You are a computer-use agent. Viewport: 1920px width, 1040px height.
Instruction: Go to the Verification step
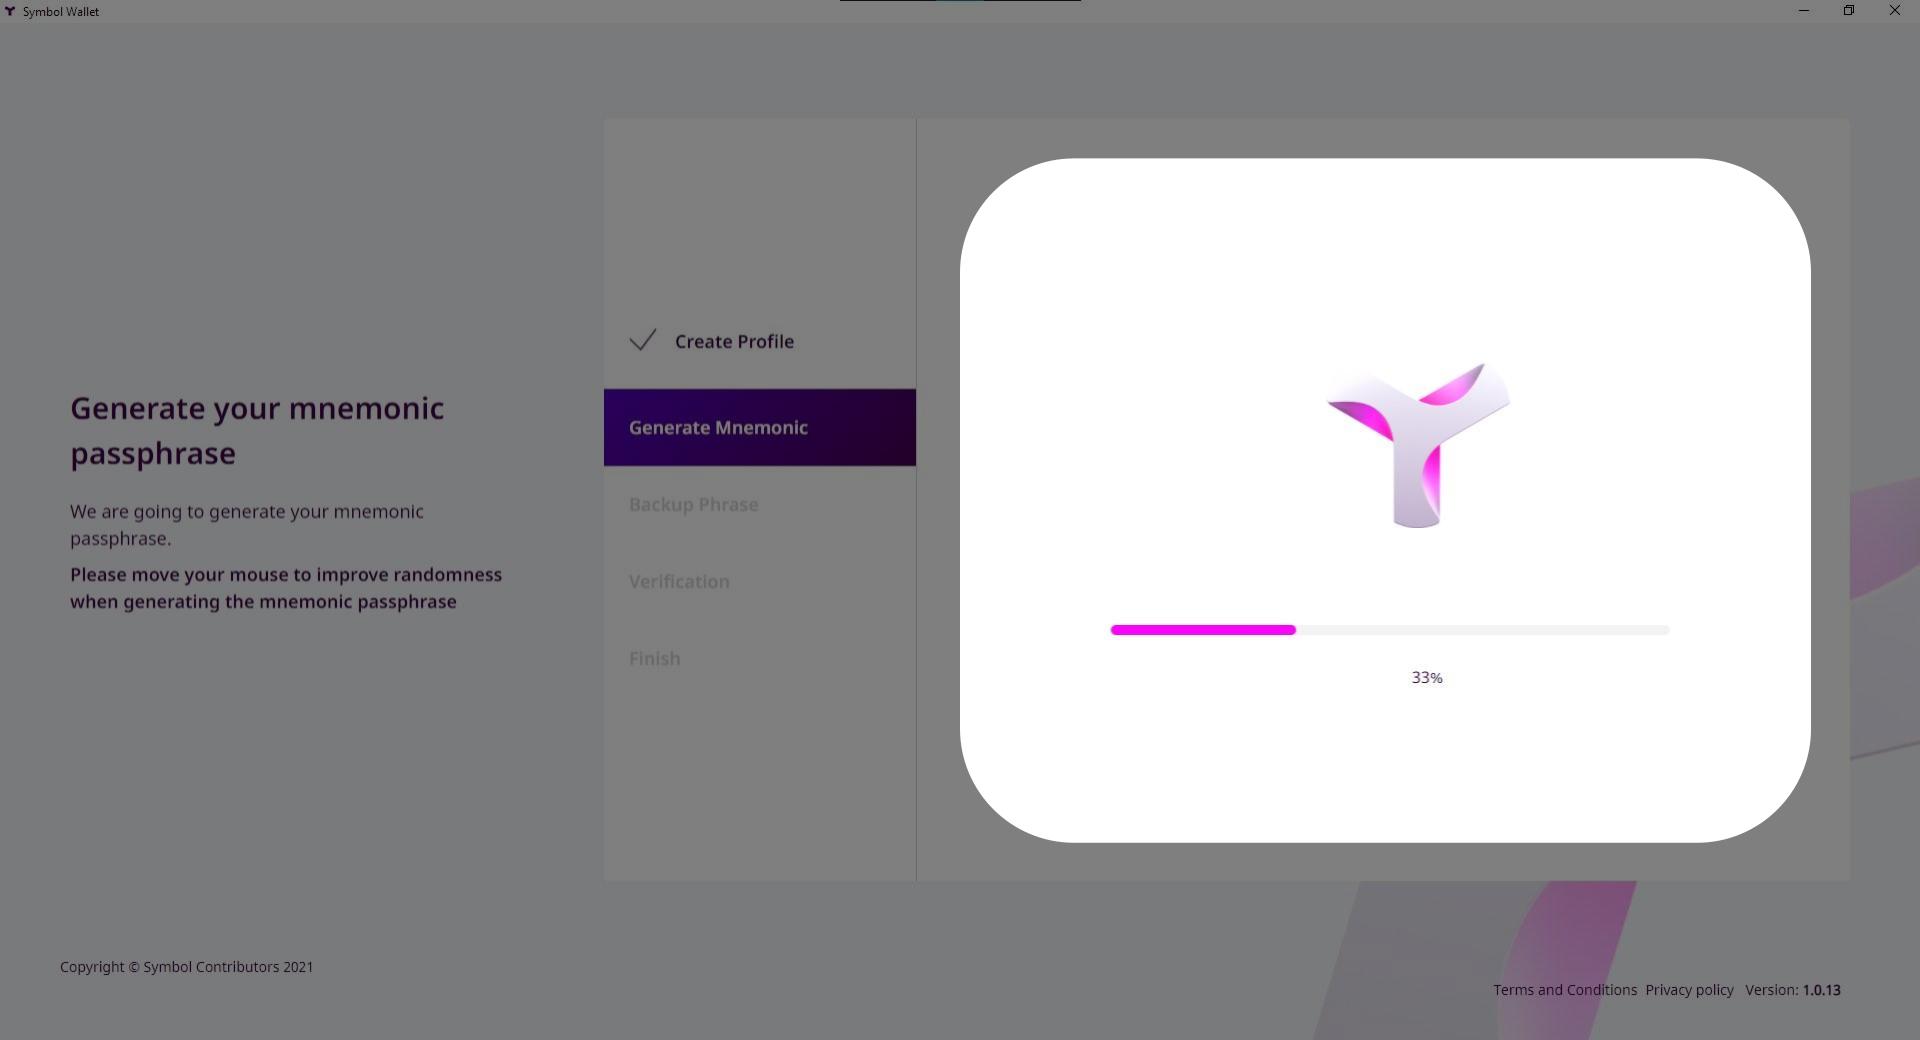click(679, 582)
